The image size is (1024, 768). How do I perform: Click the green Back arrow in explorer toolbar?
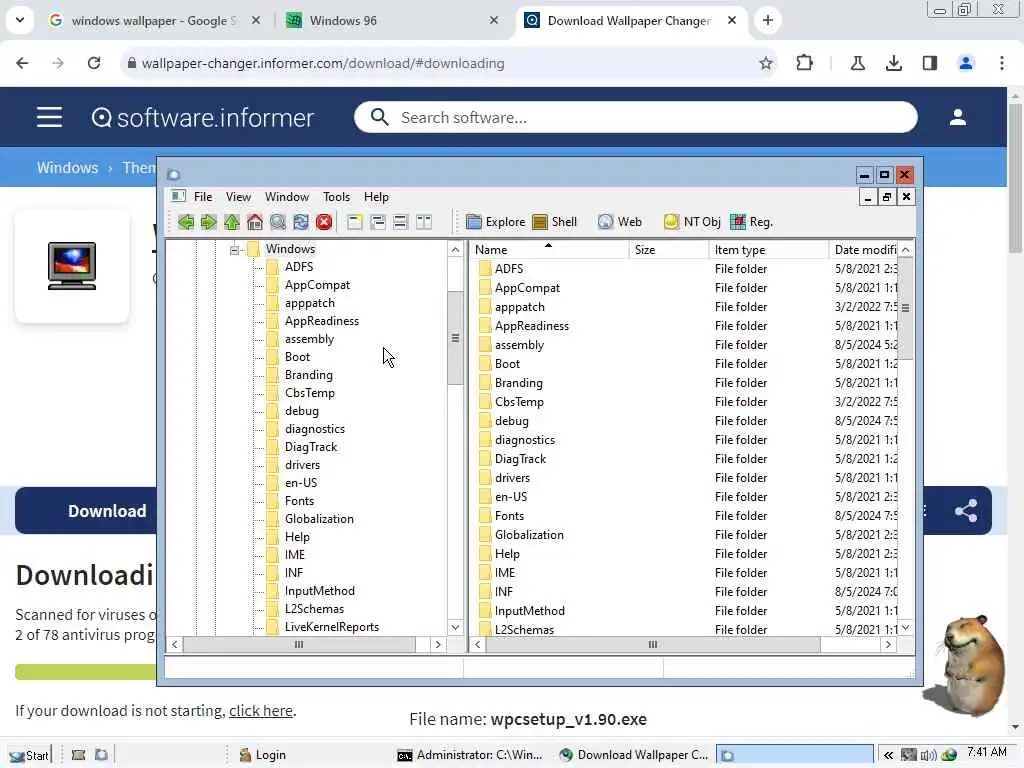(185, 222)
